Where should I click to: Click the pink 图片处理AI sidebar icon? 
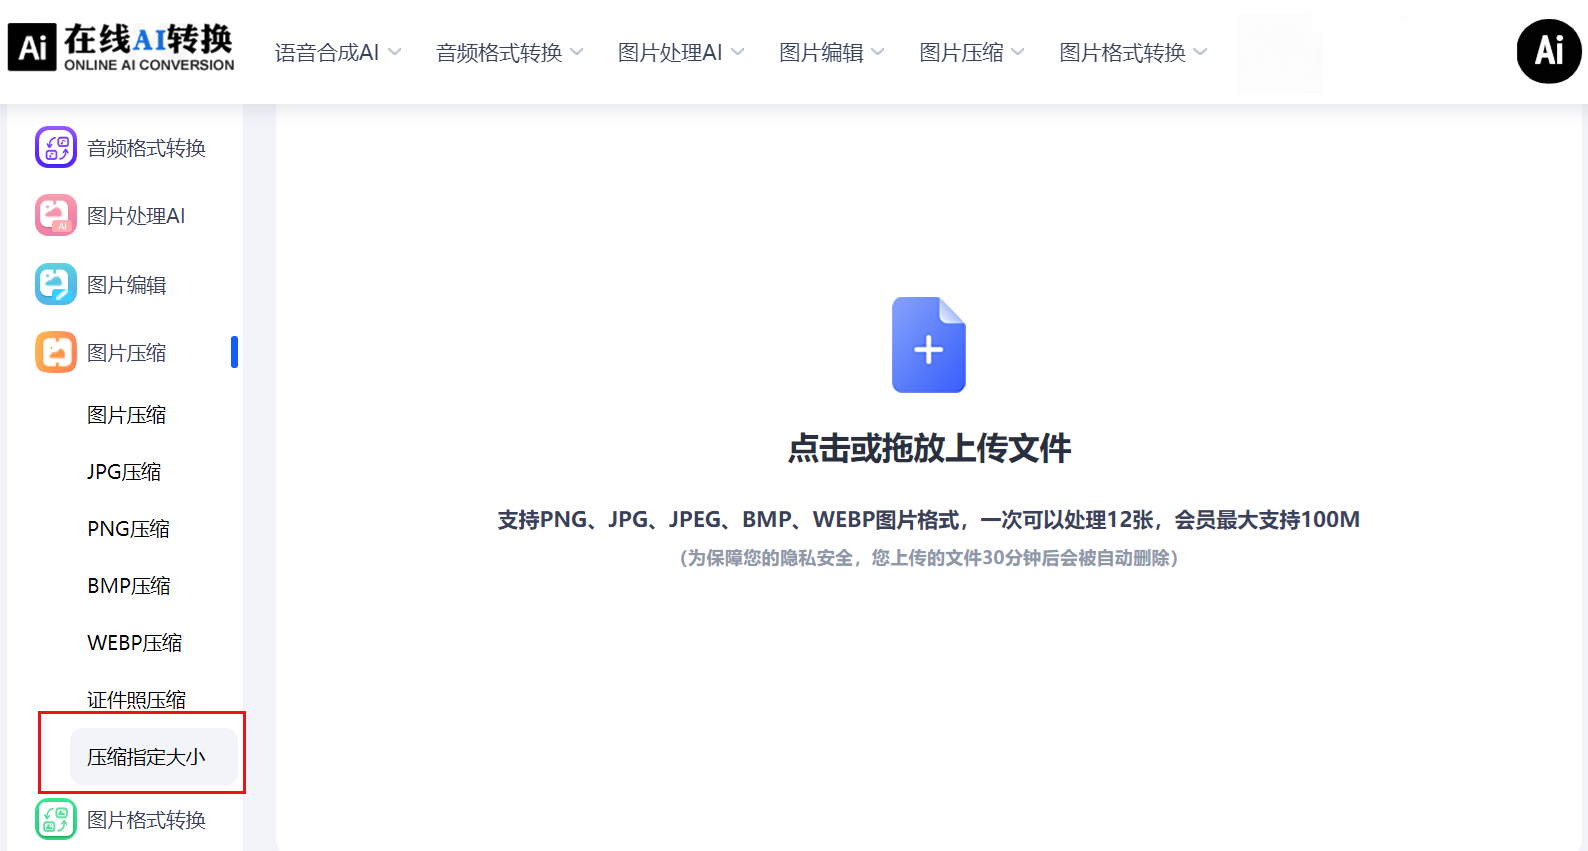coord(56,215)
